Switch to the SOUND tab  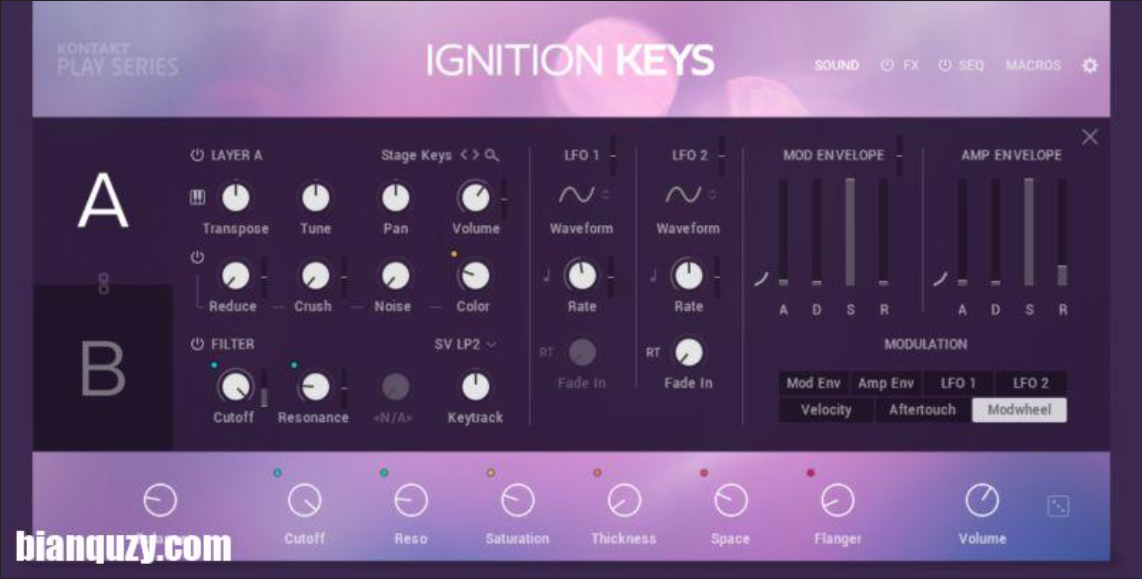pyautogui.click(x=837, y=66)
